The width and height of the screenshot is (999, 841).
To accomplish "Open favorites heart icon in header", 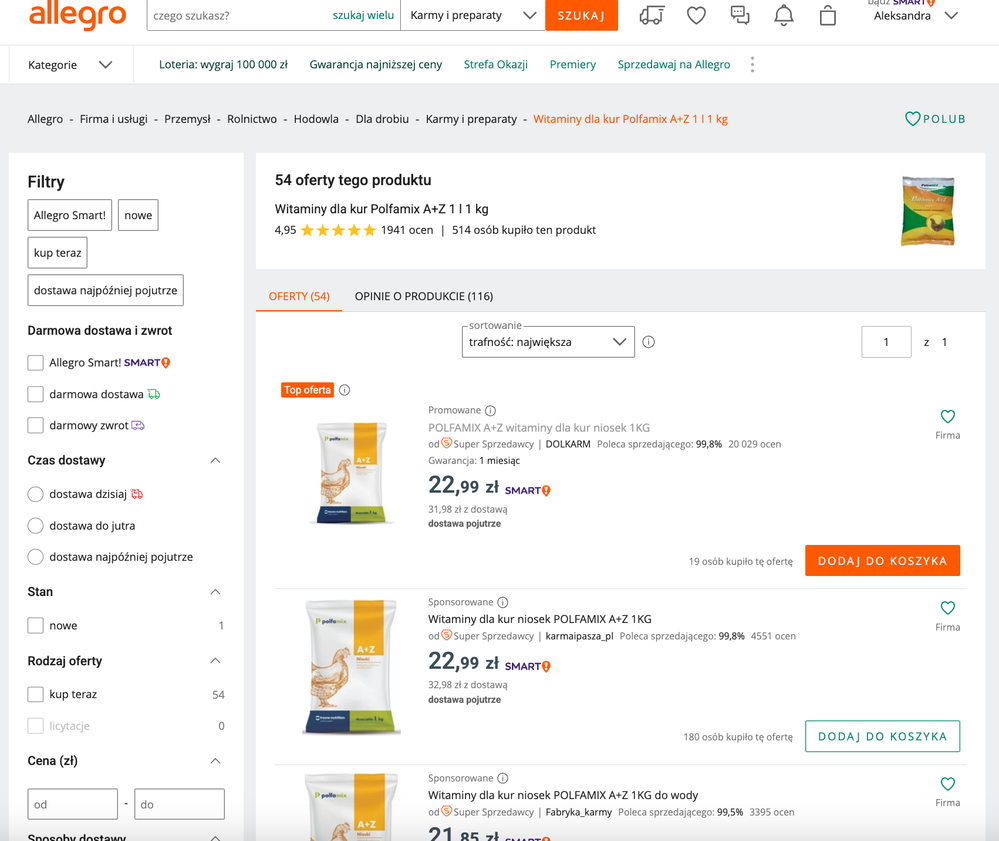I will click(696, 16).
